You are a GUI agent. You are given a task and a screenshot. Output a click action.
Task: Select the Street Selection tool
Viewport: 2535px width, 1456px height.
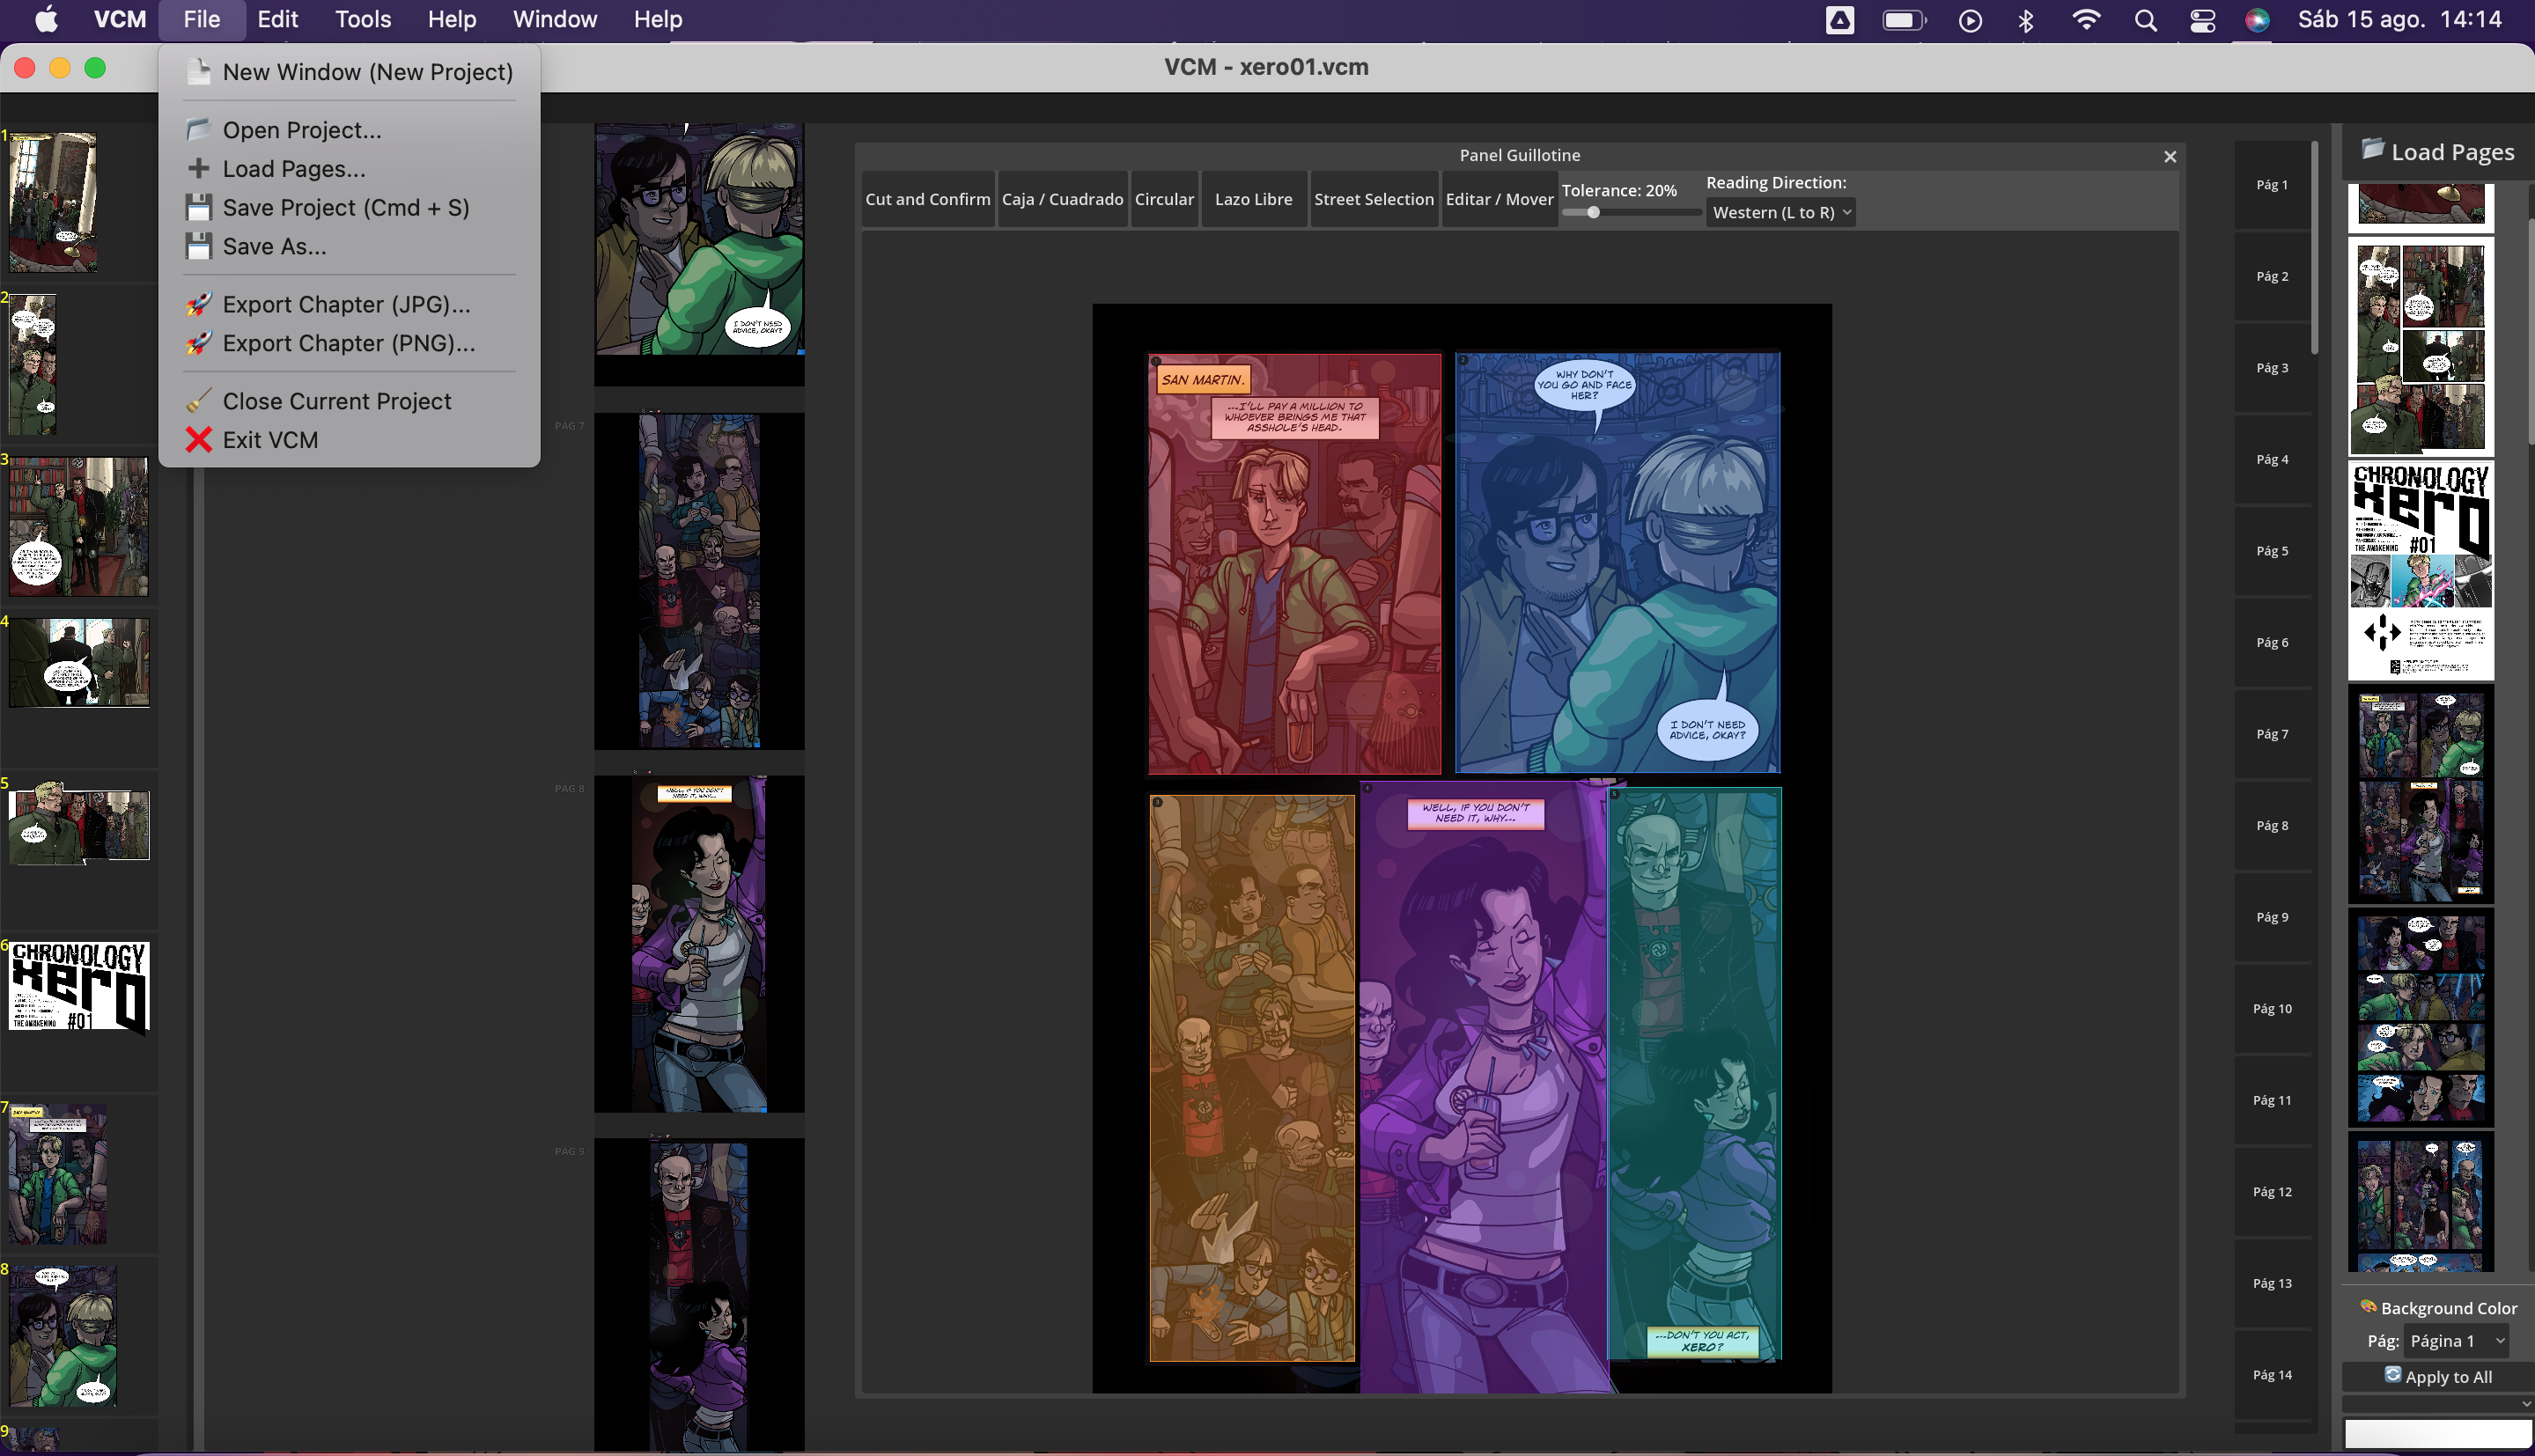[x=1374, y=199]
